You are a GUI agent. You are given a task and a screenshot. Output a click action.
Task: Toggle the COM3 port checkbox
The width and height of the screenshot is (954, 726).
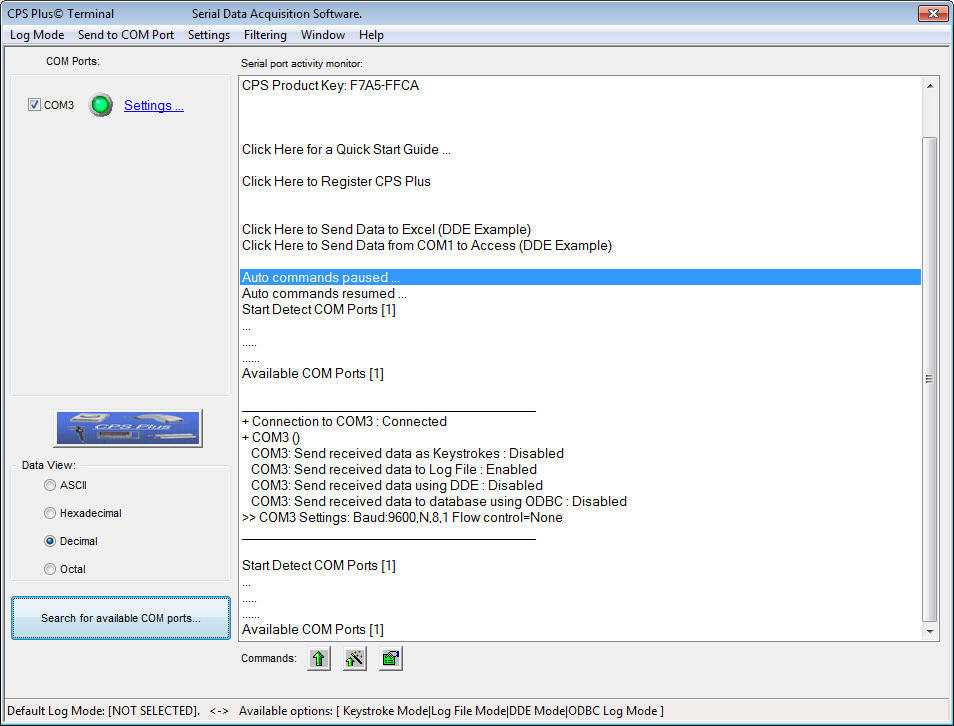(x=35, y=105)
